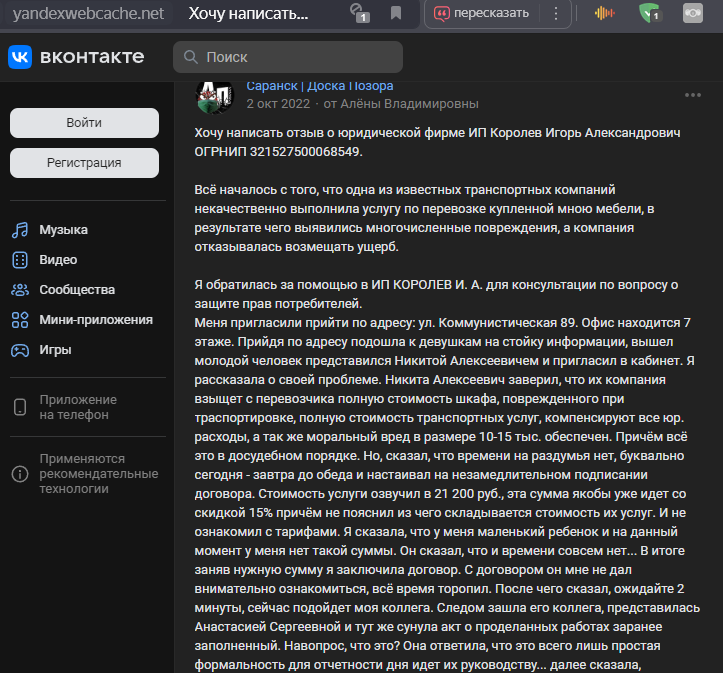Open Применяются рекомендательные технологии info

click(x=99, y=473)
